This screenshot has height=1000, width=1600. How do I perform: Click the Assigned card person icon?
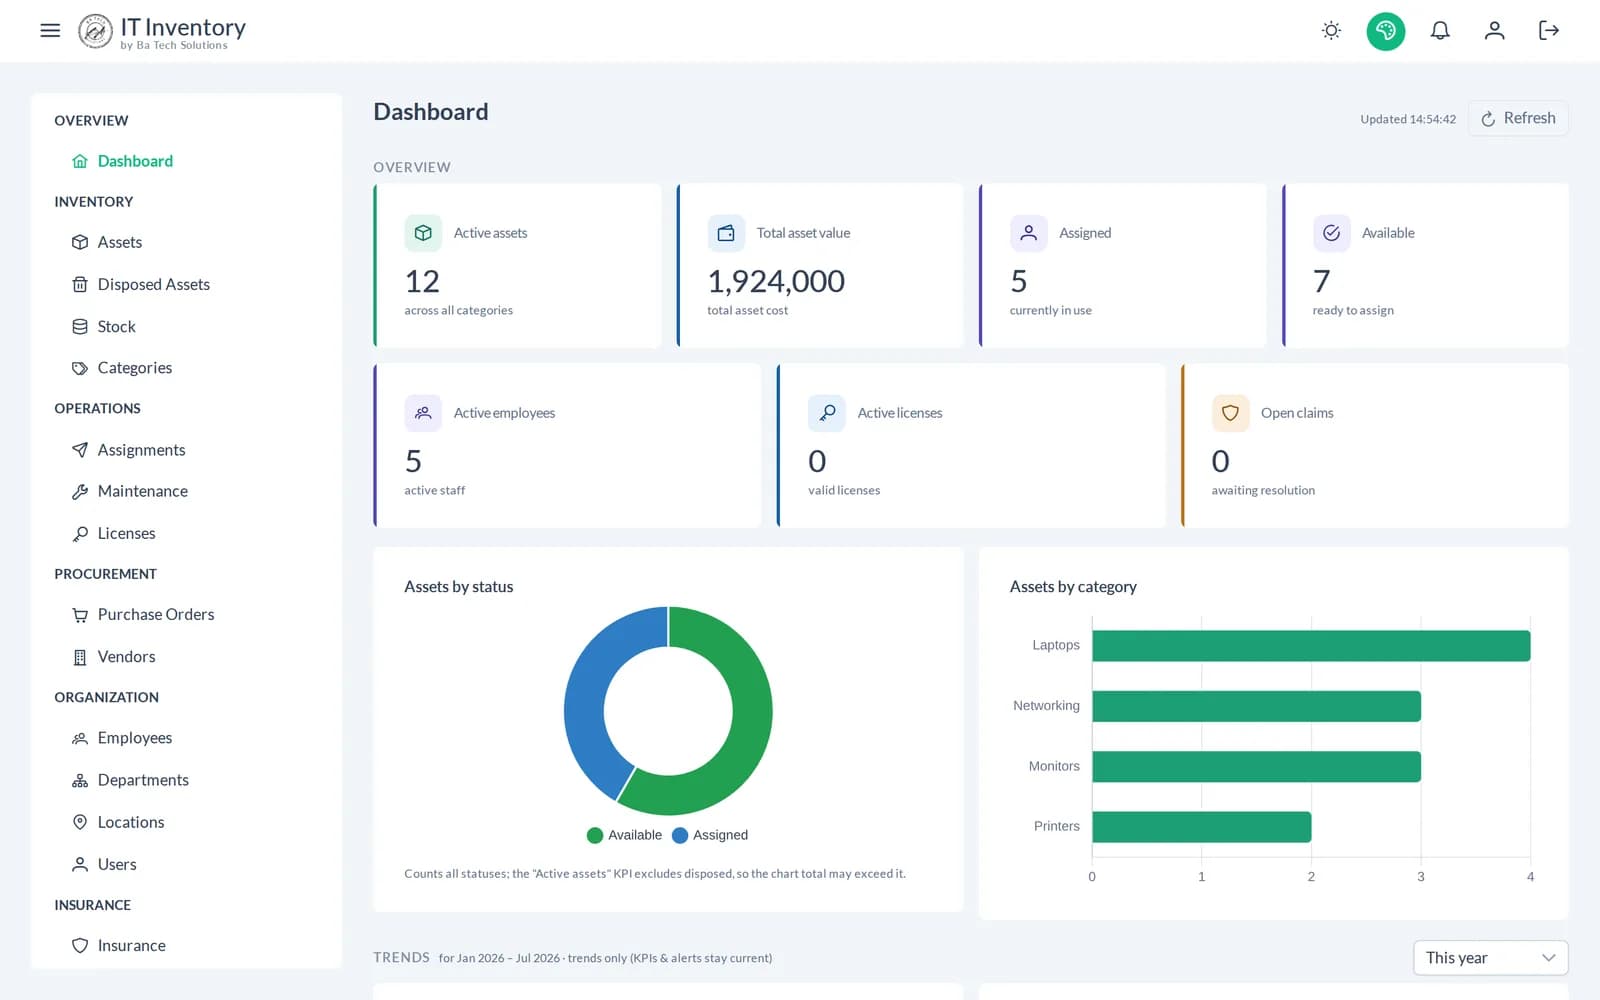coord(1028,233)
